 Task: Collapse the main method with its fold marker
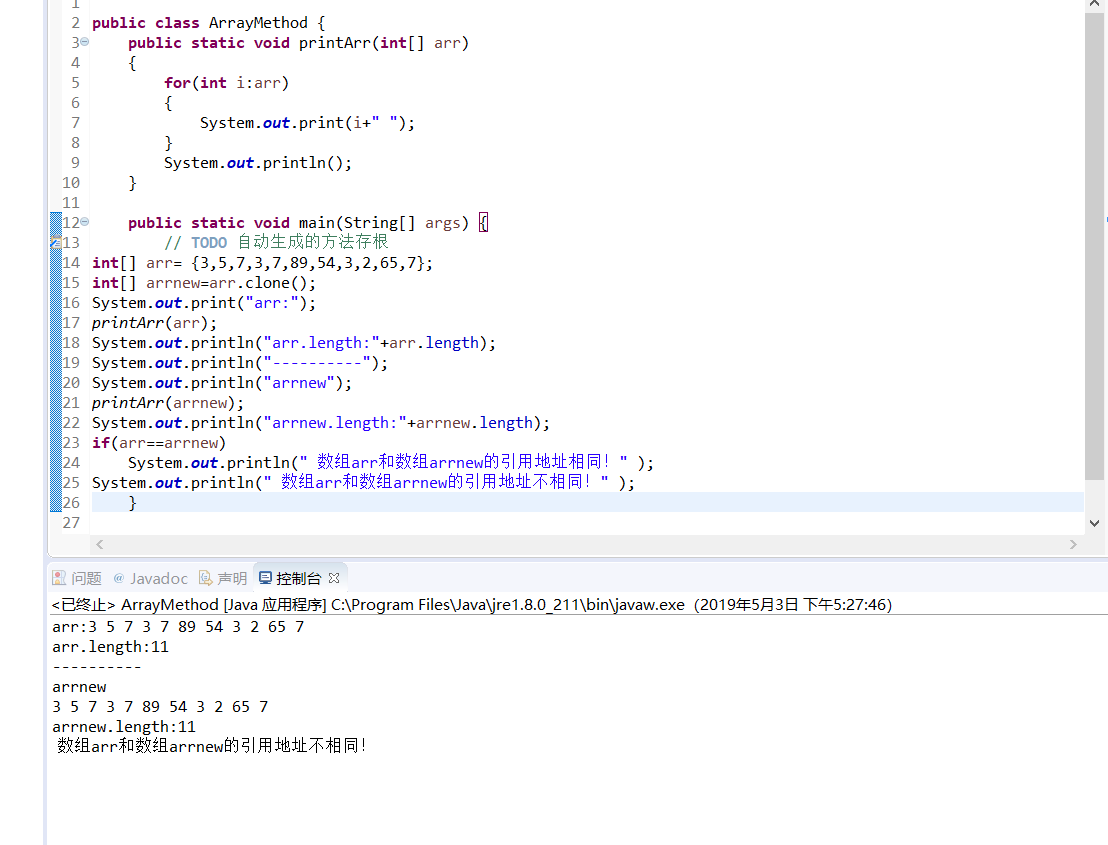[84, 222]
